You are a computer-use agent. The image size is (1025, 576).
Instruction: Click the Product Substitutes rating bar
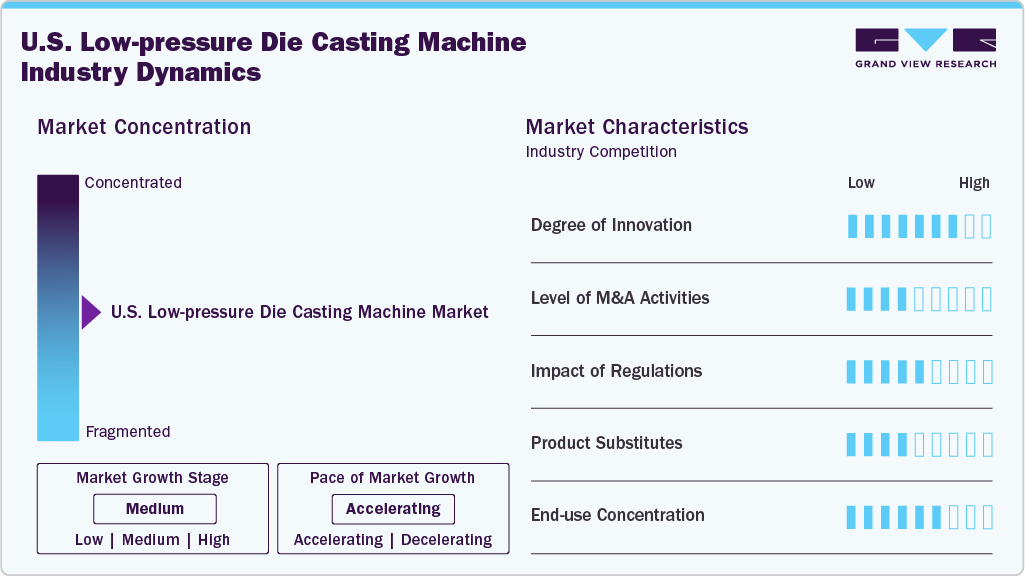pos(919,444)
